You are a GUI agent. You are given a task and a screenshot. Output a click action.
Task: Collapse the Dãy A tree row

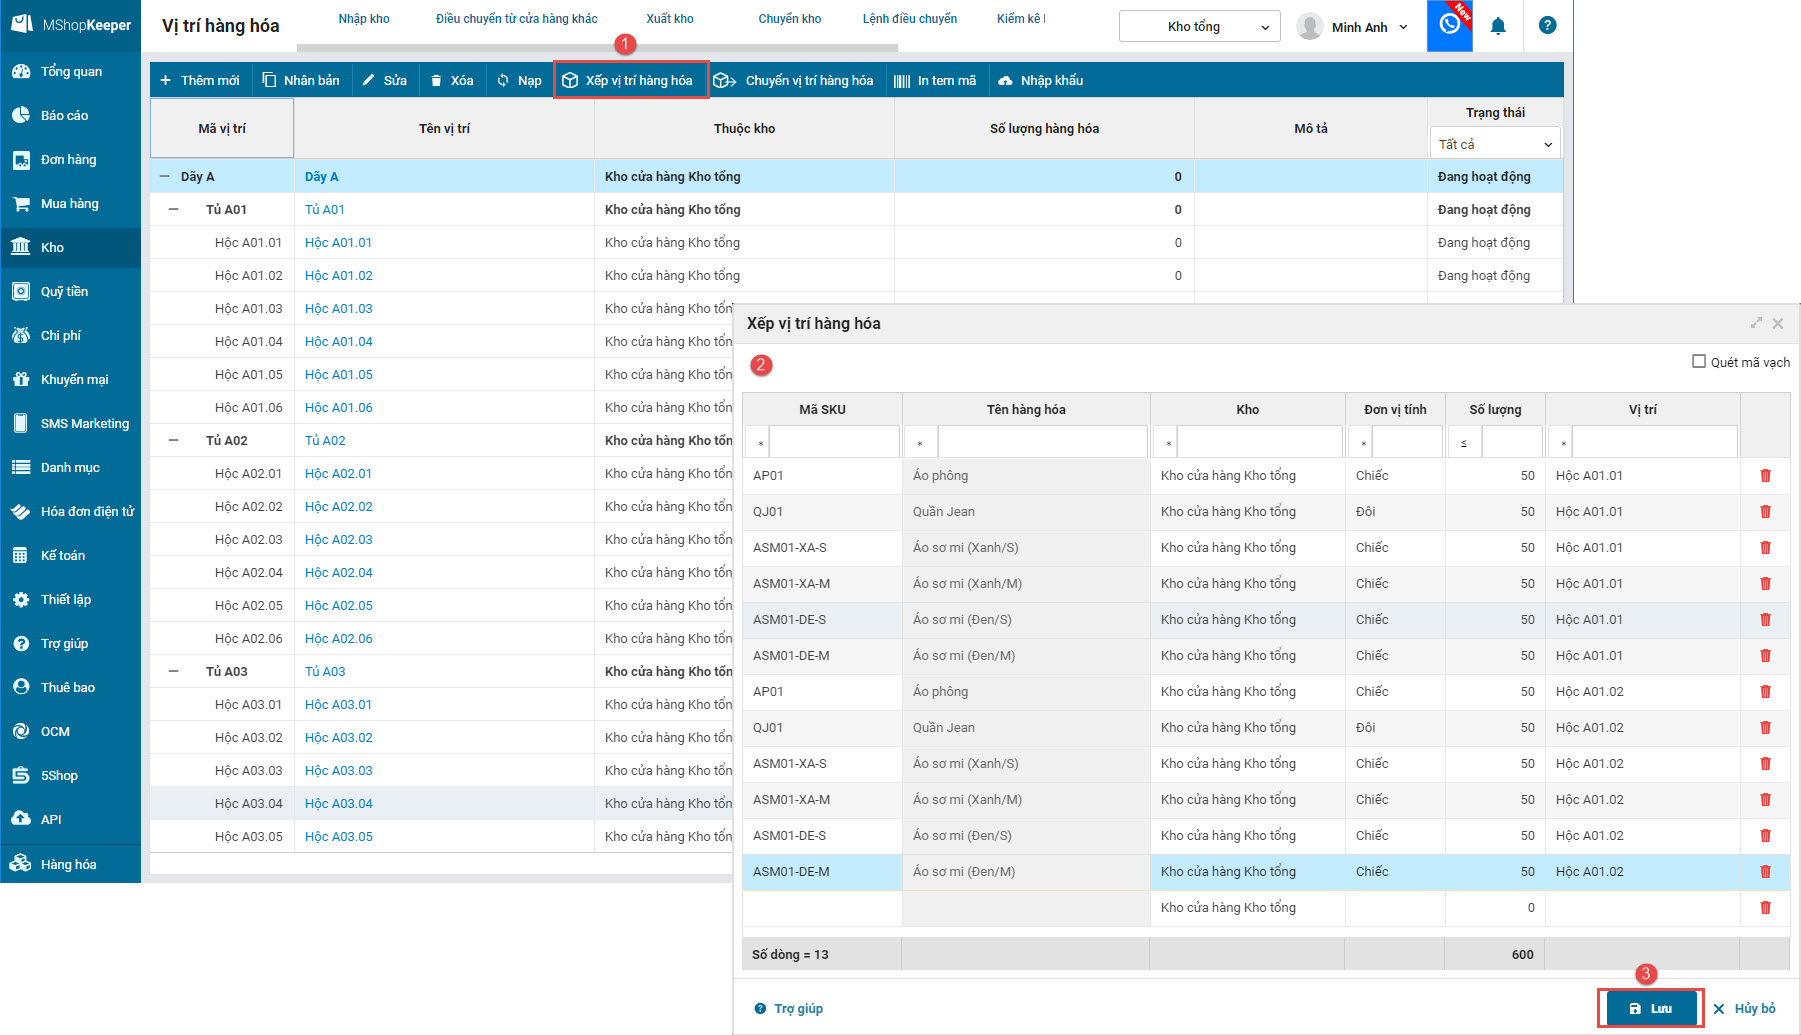pos(165,177)
